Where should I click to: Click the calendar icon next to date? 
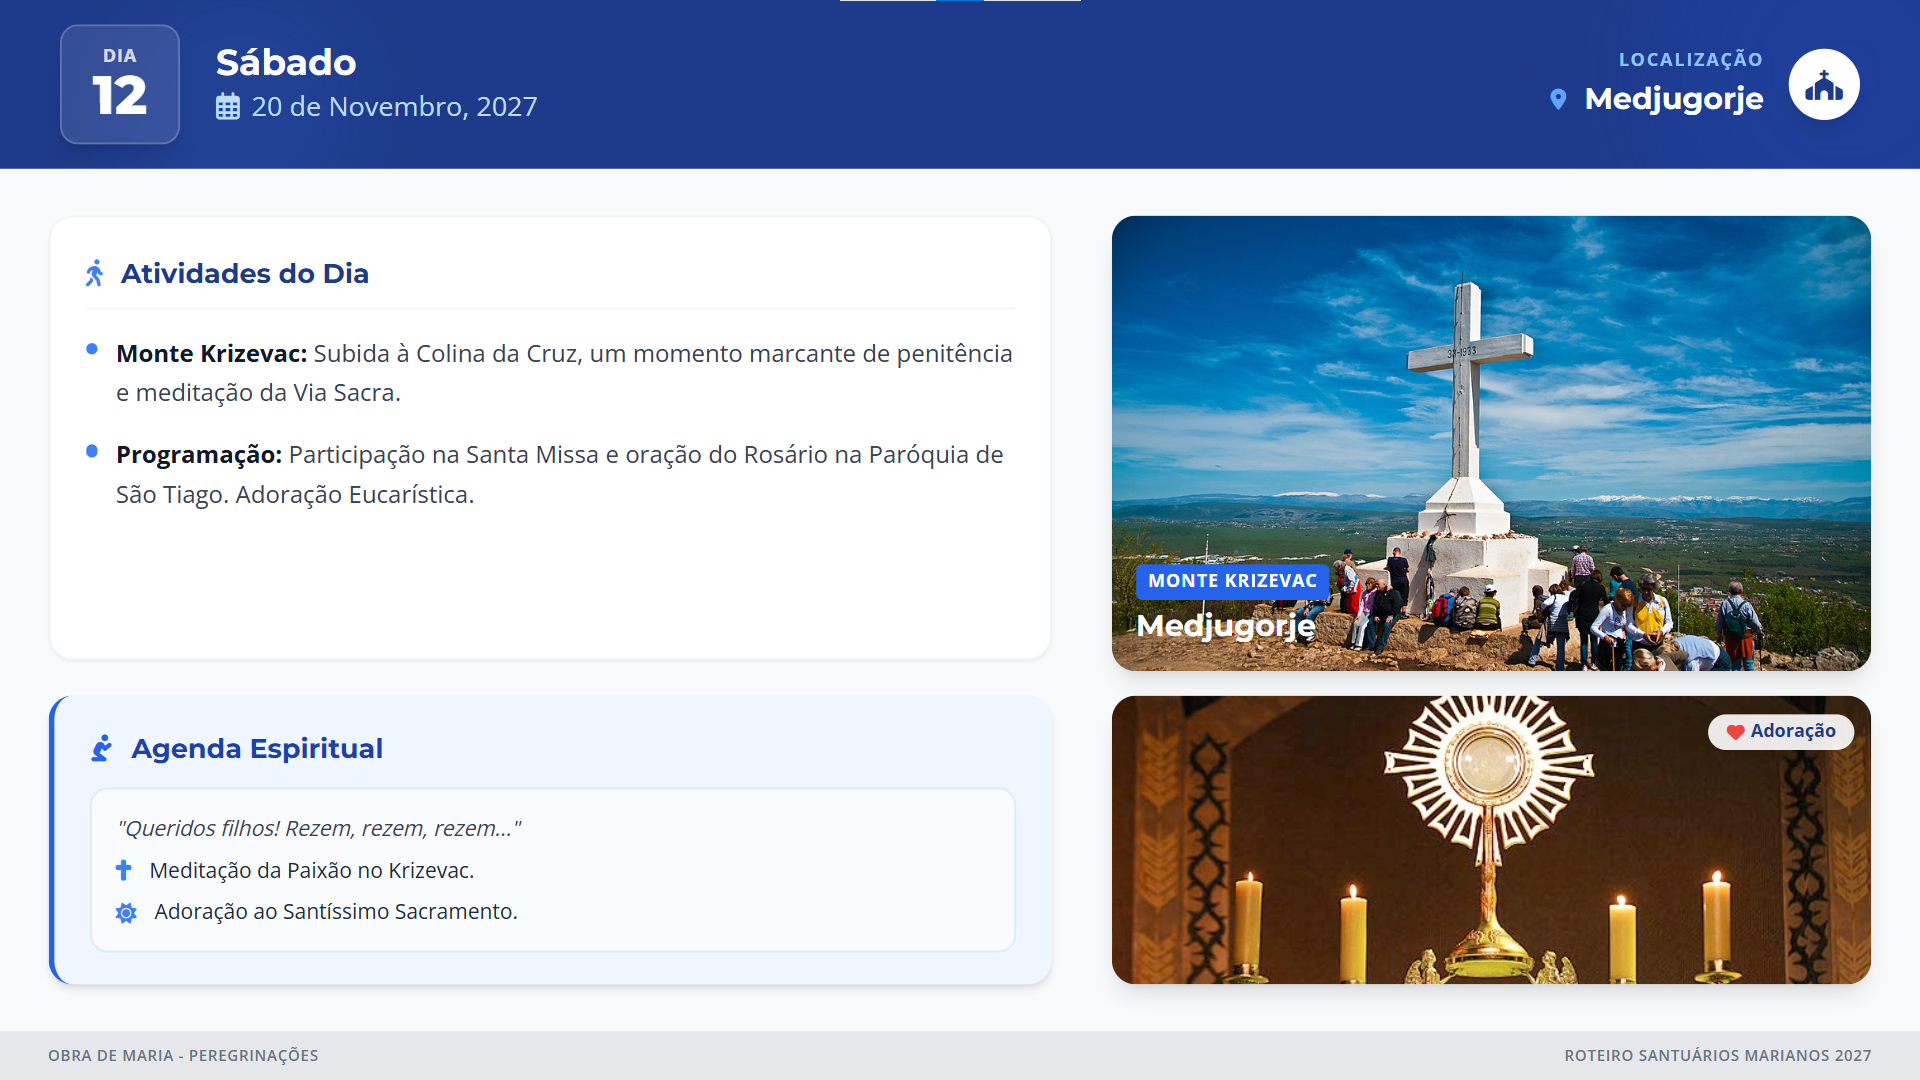point(228,107)
